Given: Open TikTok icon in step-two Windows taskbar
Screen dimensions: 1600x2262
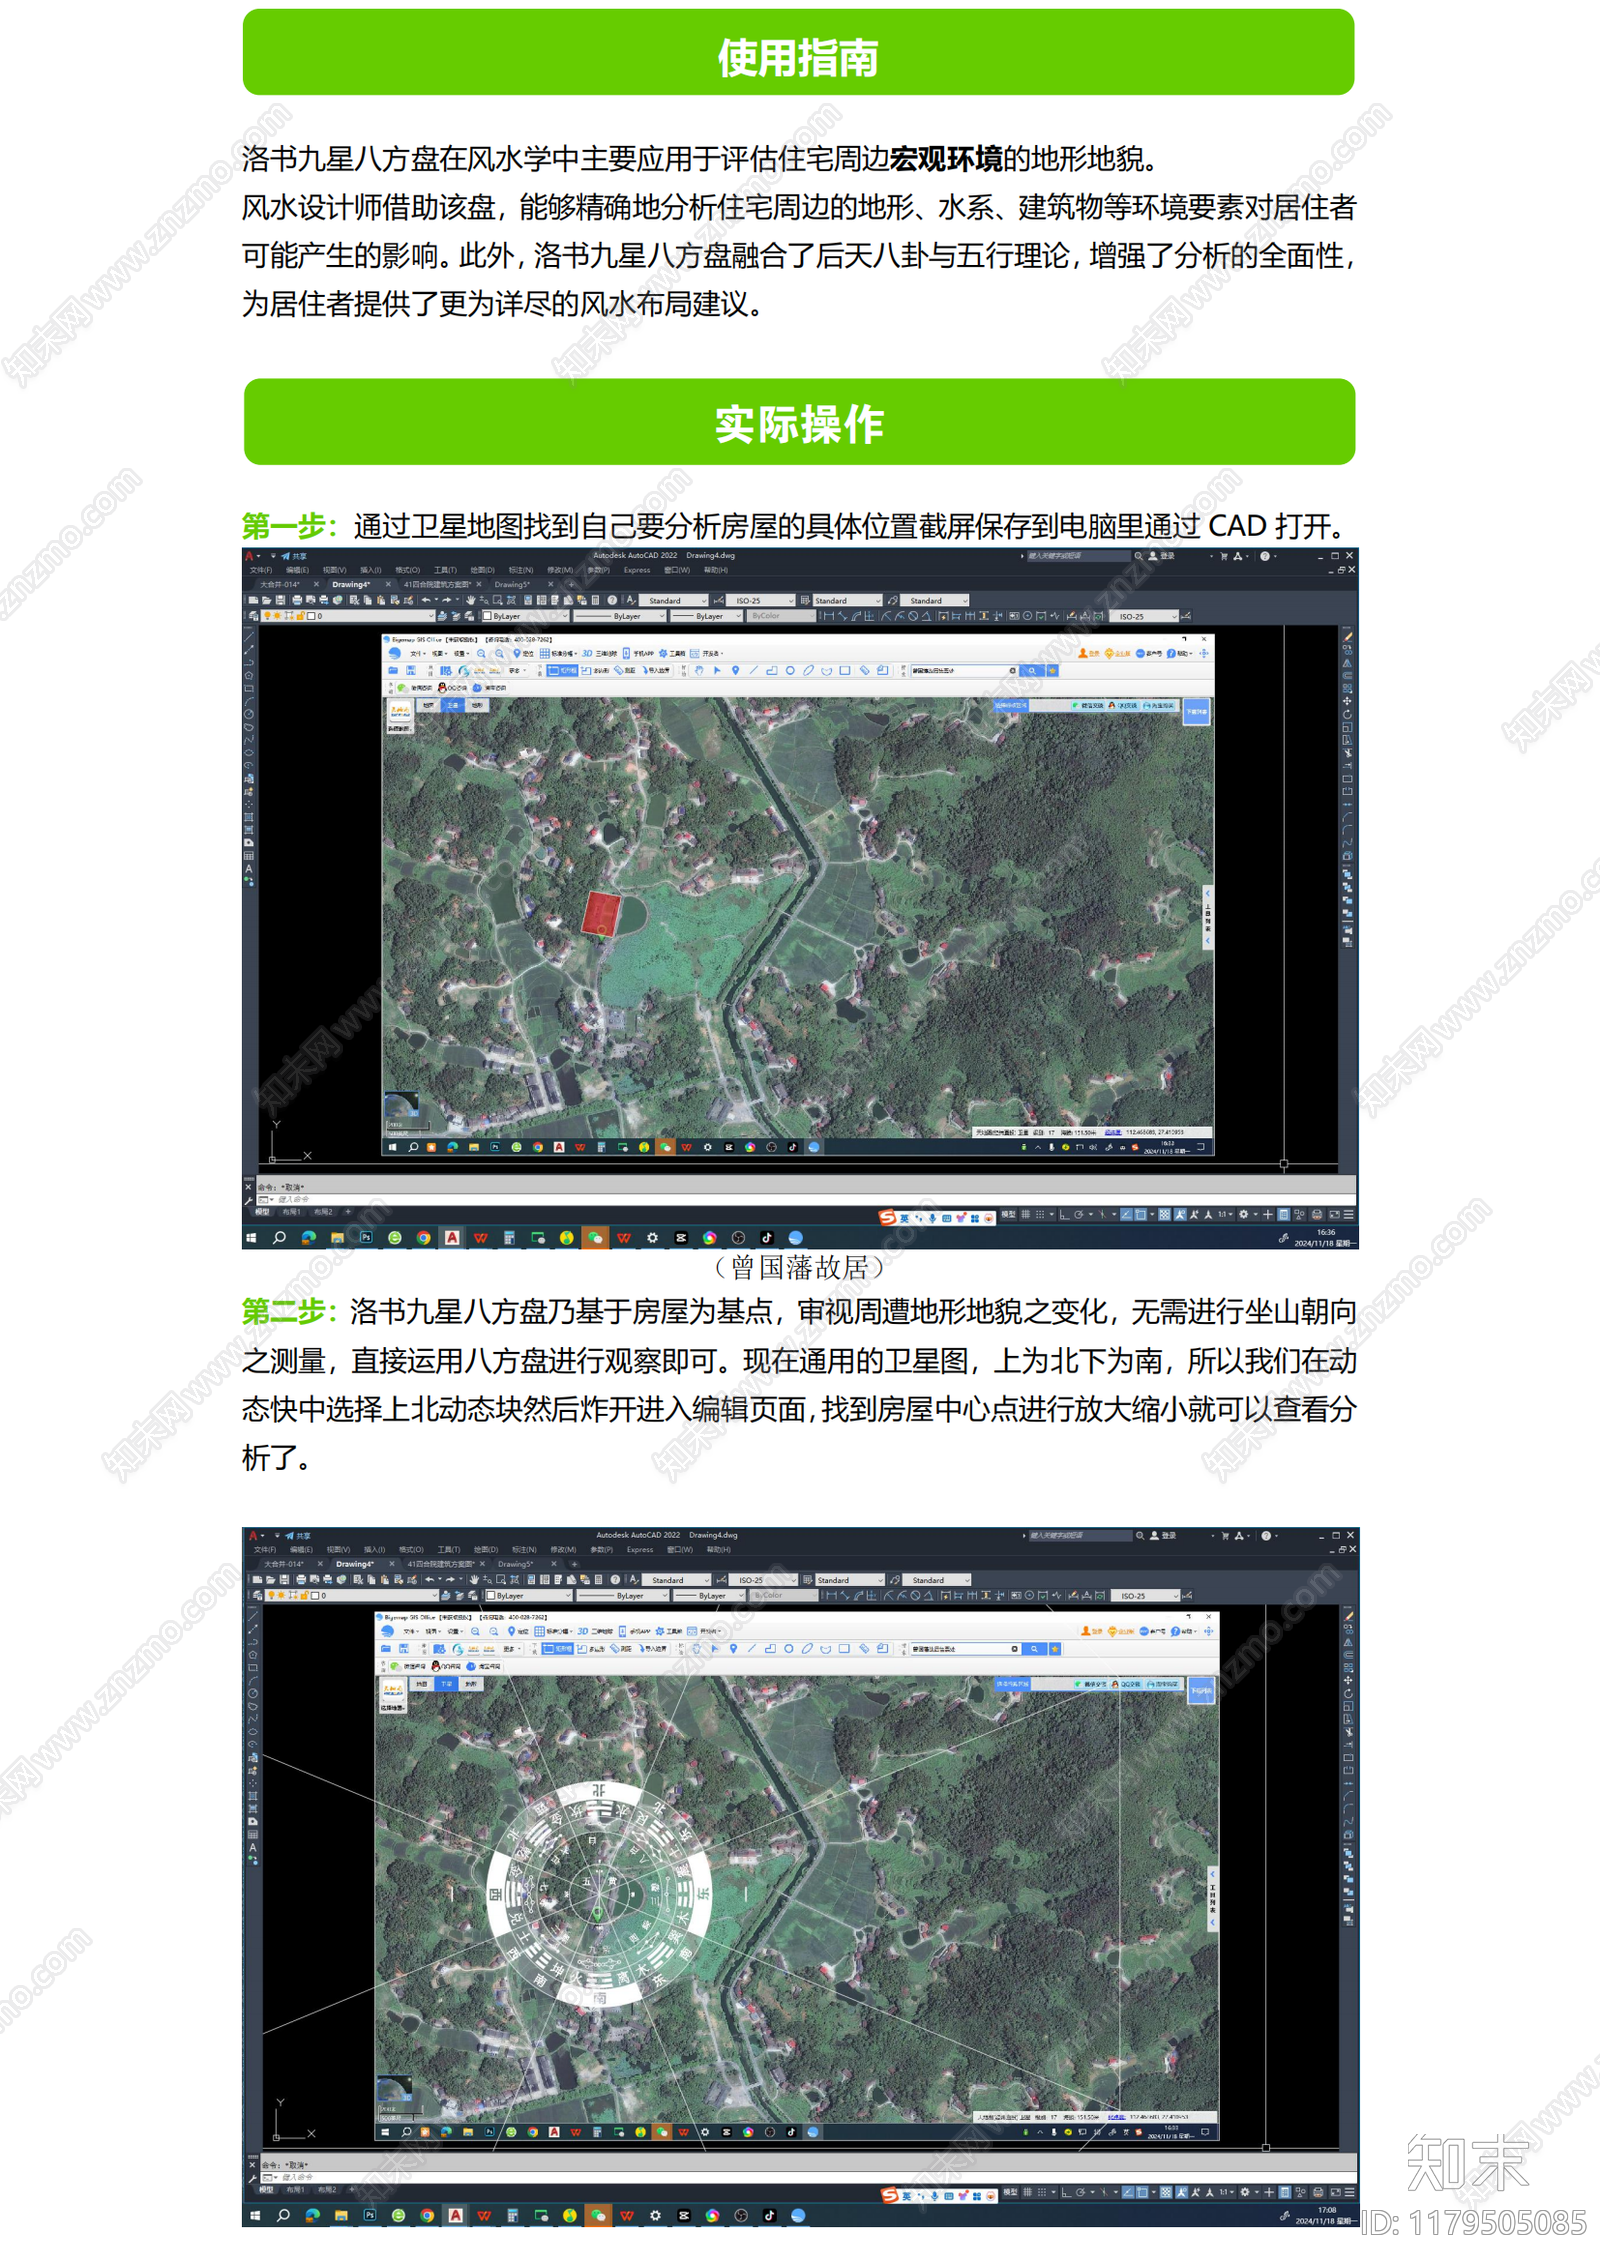Looking at the screenshot, I should coord(769,2216).
